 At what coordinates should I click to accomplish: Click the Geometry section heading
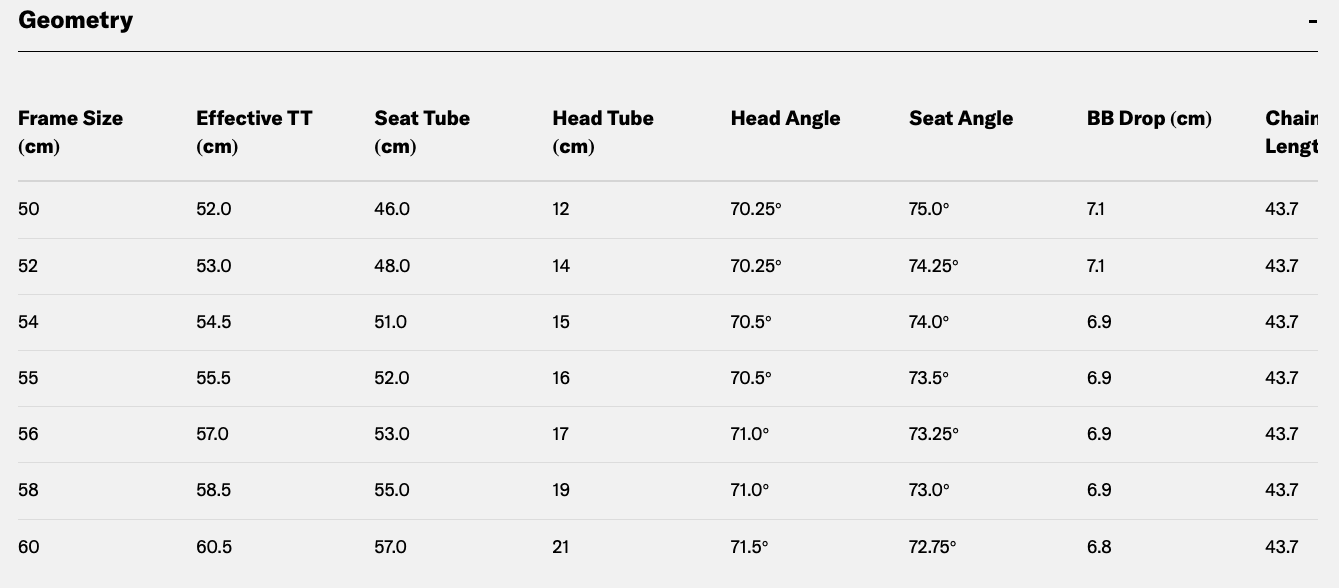(75, 20)
